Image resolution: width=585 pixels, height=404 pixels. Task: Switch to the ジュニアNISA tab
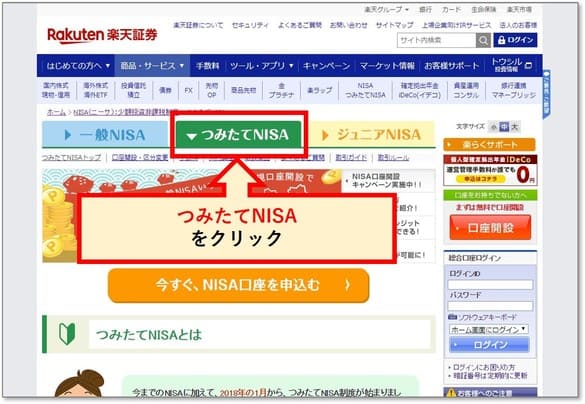(372, 135)
